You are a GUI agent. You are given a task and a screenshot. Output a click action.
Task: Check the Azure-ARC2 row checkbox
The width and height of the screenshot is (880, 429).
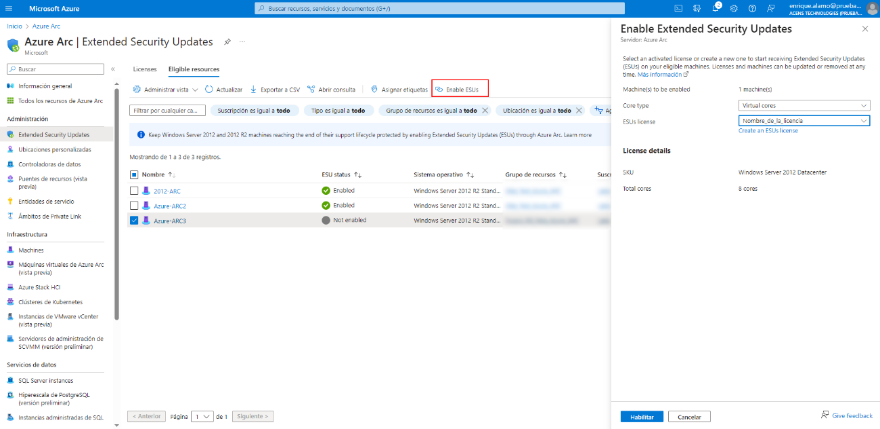[x=134, y=206]
